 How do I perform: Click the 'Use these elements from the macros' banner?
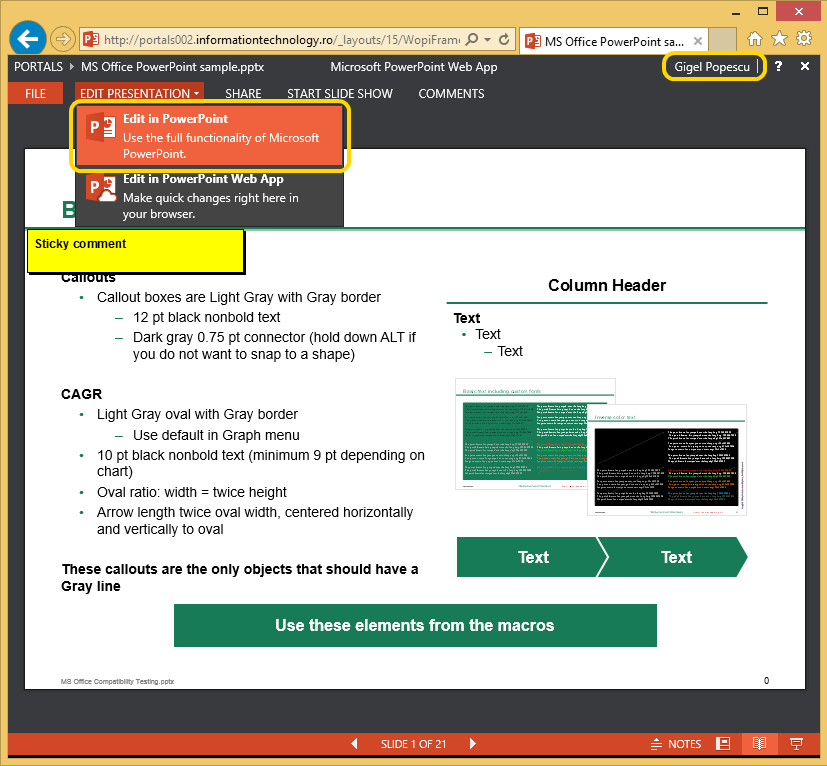[415, 625]
